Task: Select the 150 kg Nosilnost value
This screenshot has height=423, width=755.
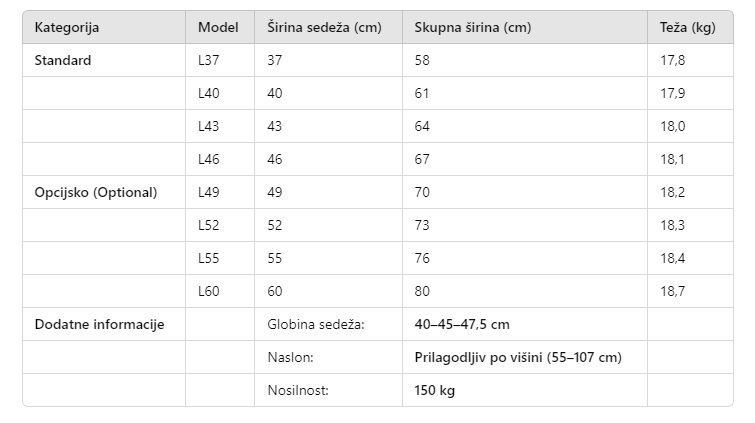Action: [x=434, y=390]
